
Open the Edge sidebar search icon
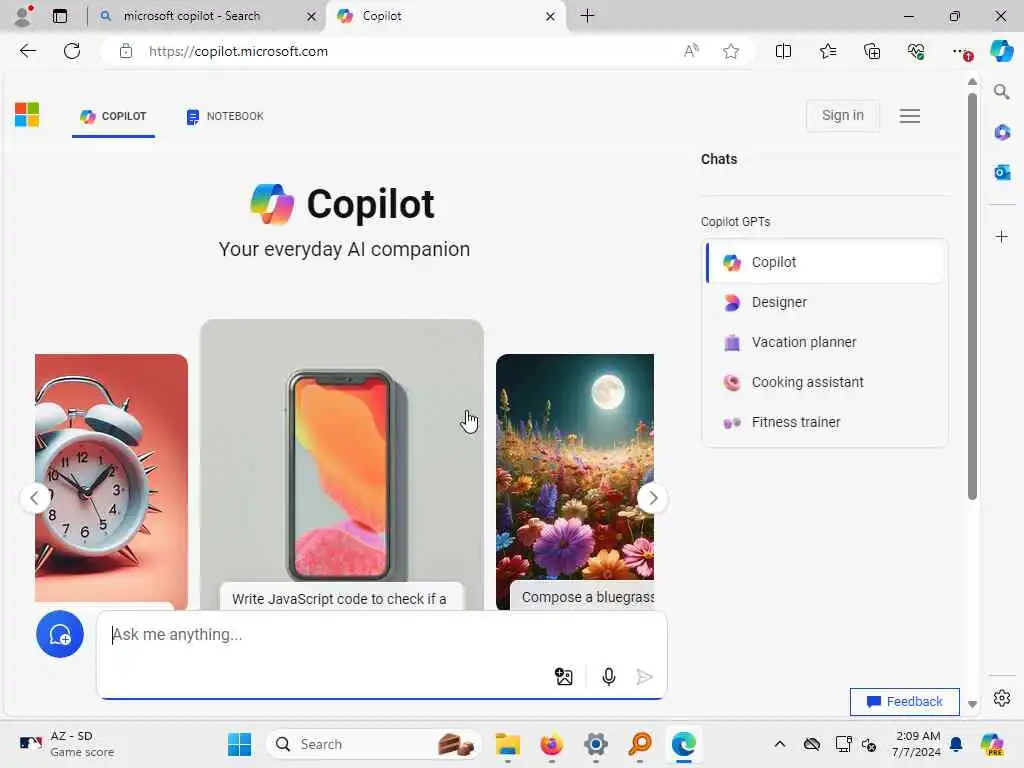(1001, 91)
